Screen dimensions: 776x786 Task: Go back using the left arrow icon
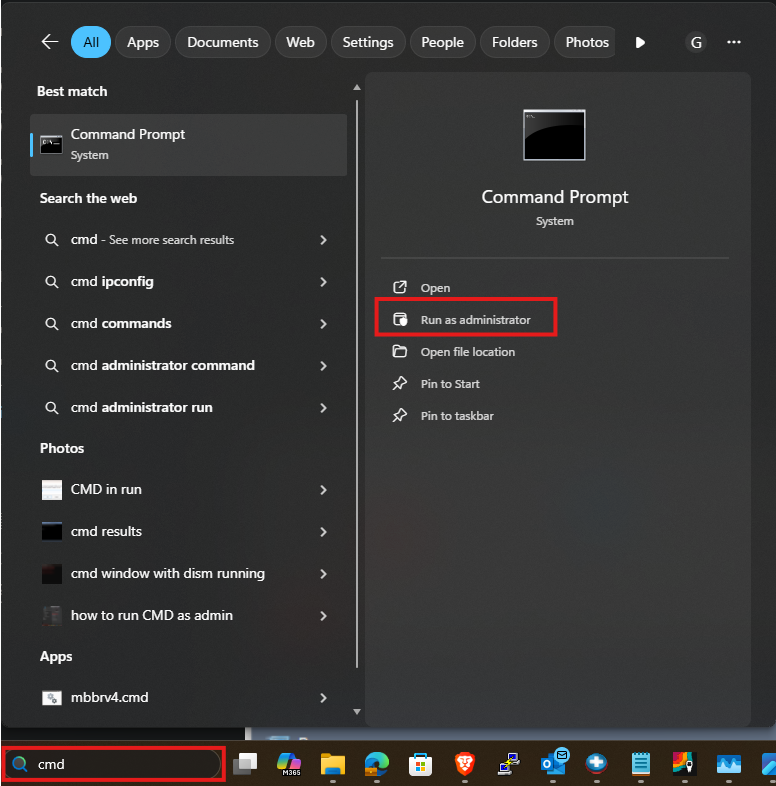click(x=50, y=42)
